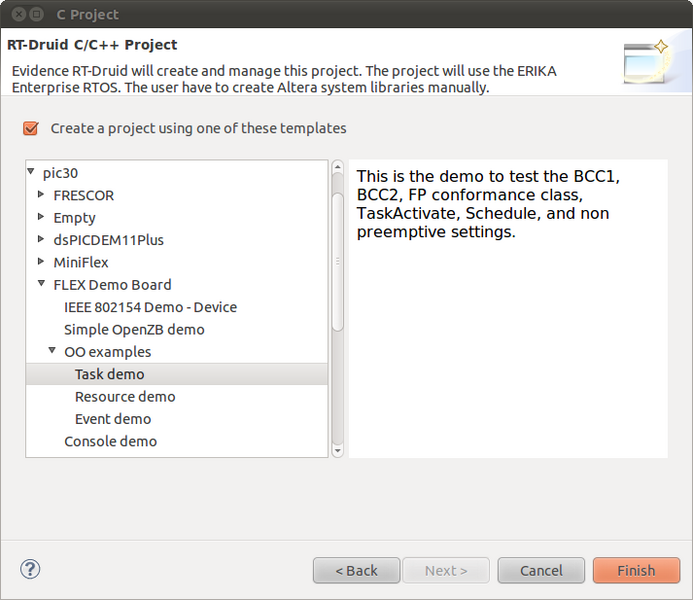Click the template list vertical scrollbar thumb
693x600 pixels.
[x=338, y=262]
